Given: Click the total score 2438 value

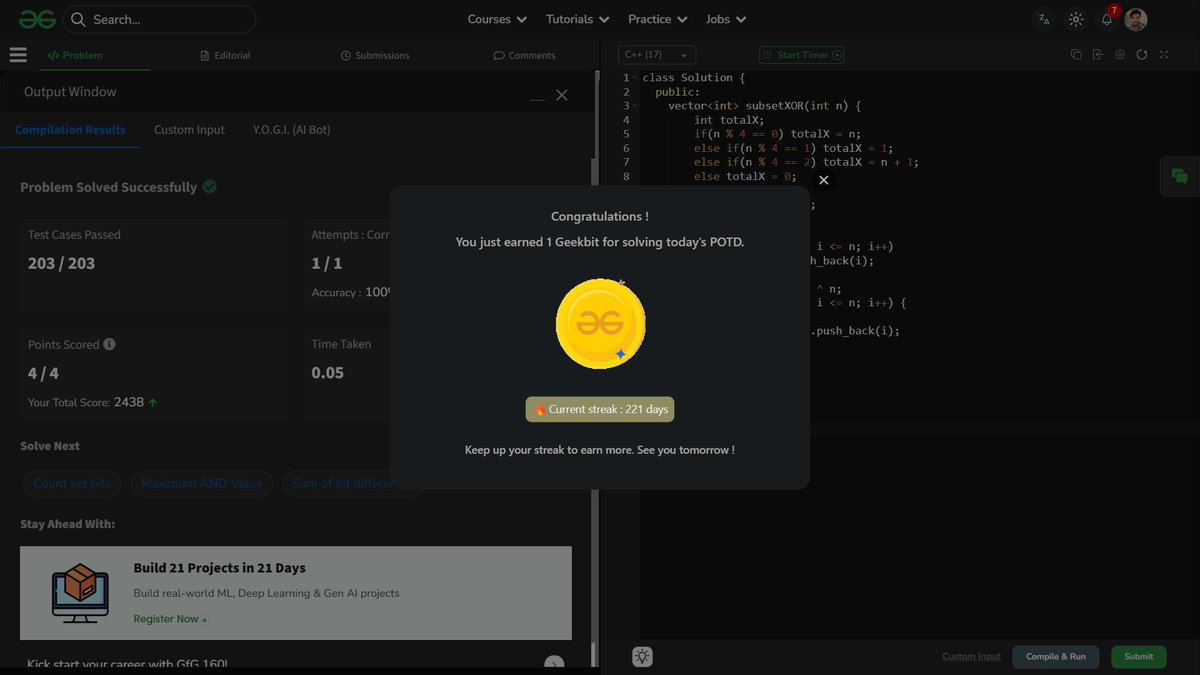Looking at the screenshot, I should point(129,402).
